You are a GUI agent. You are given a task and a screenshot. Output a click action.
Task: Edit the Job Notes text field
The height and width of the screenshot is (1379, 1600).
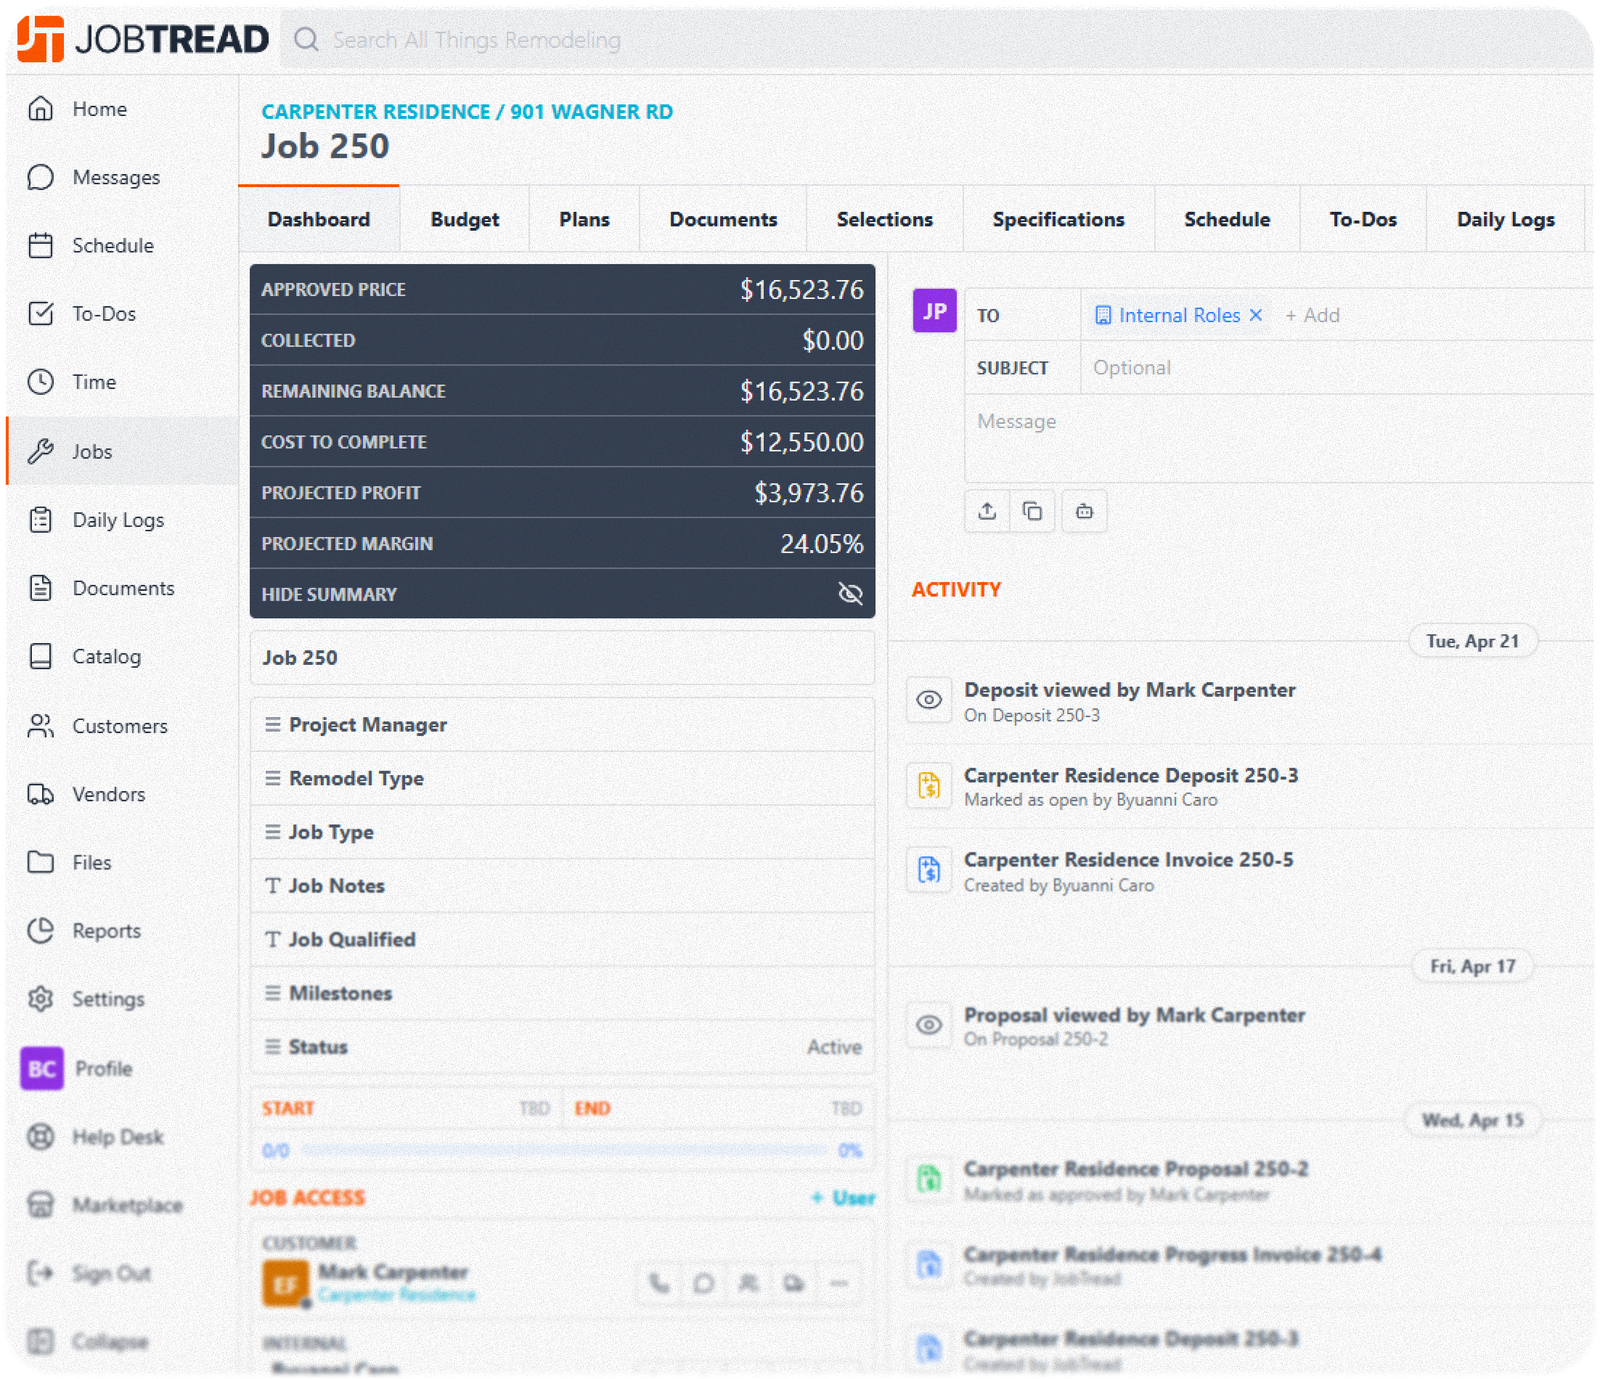click(x=562, y=886)
